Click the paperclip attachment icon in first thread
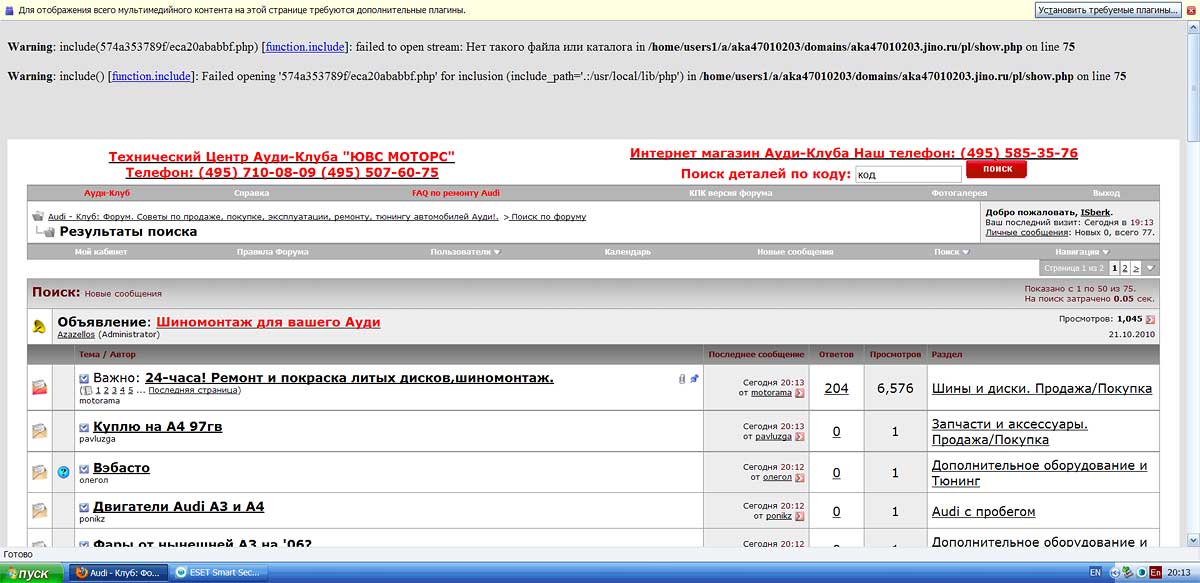Viewport: 1200px width, 583px height. (x=681, y=379)
